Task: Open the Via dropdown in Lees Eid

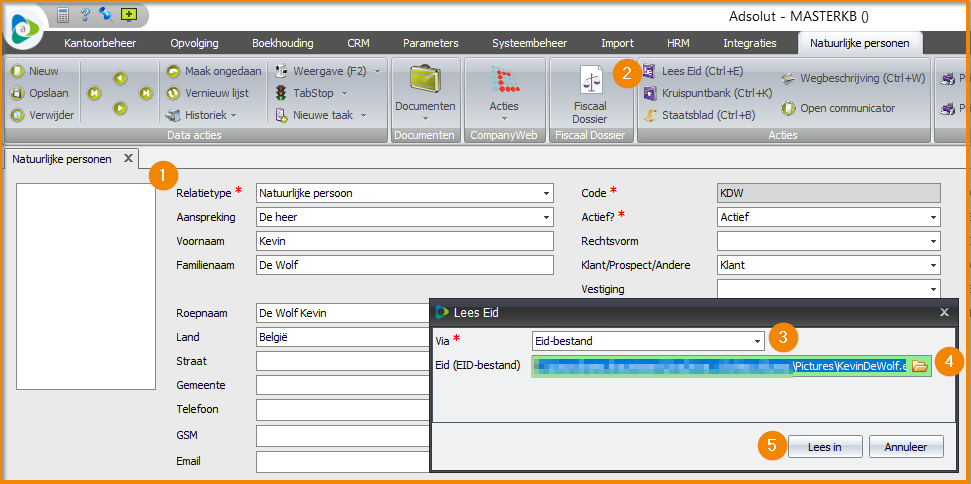Action: 757,341
